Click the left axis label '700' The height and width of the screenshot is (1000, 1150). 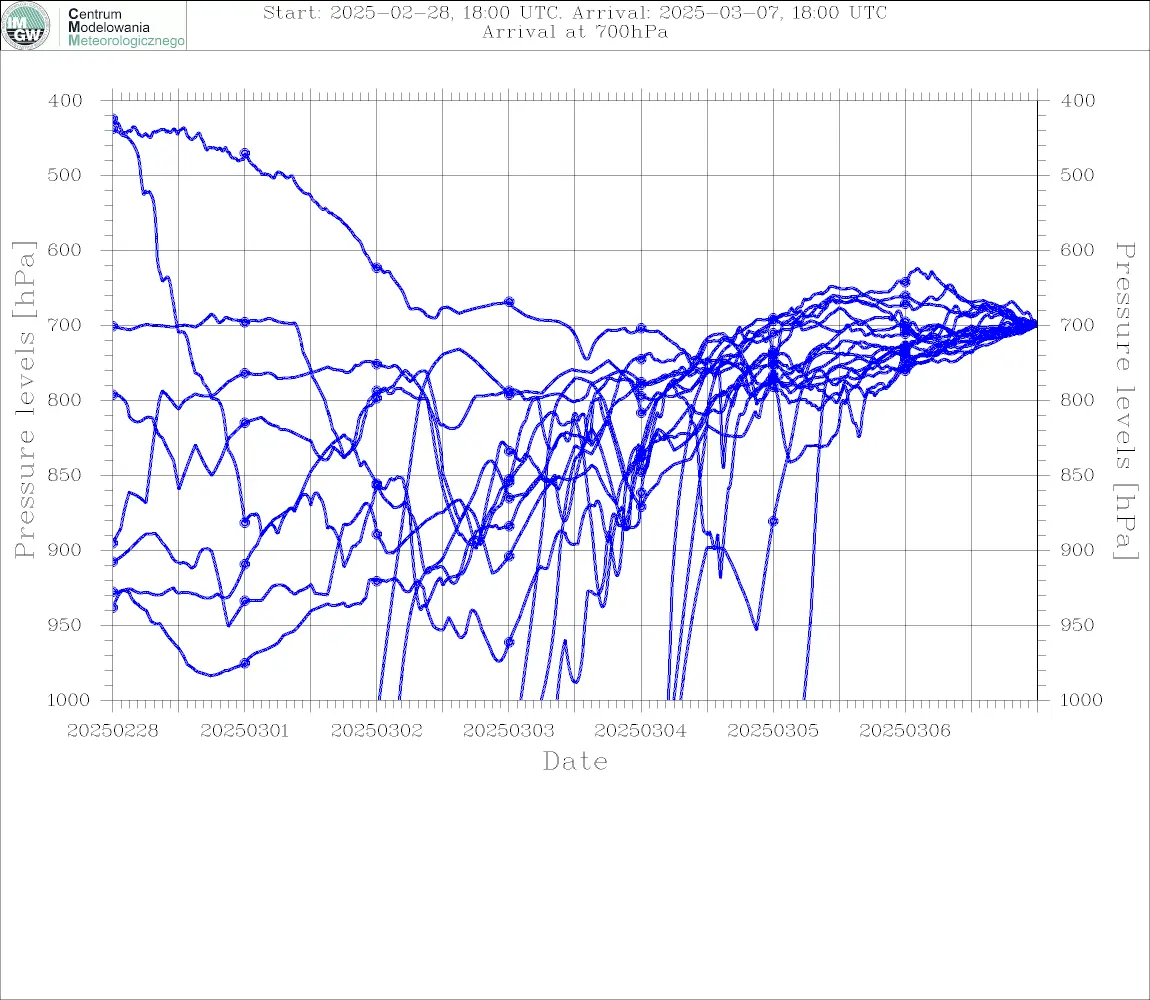pyautogui.click(x=65, y=325)
